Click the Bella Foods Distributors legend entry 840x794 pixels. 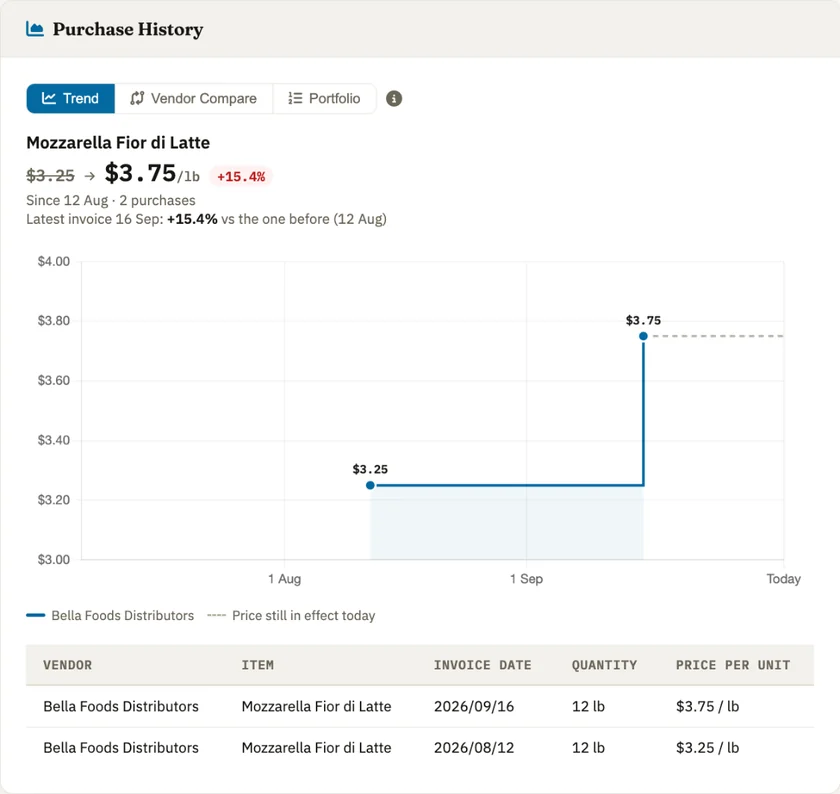[110, 616]
